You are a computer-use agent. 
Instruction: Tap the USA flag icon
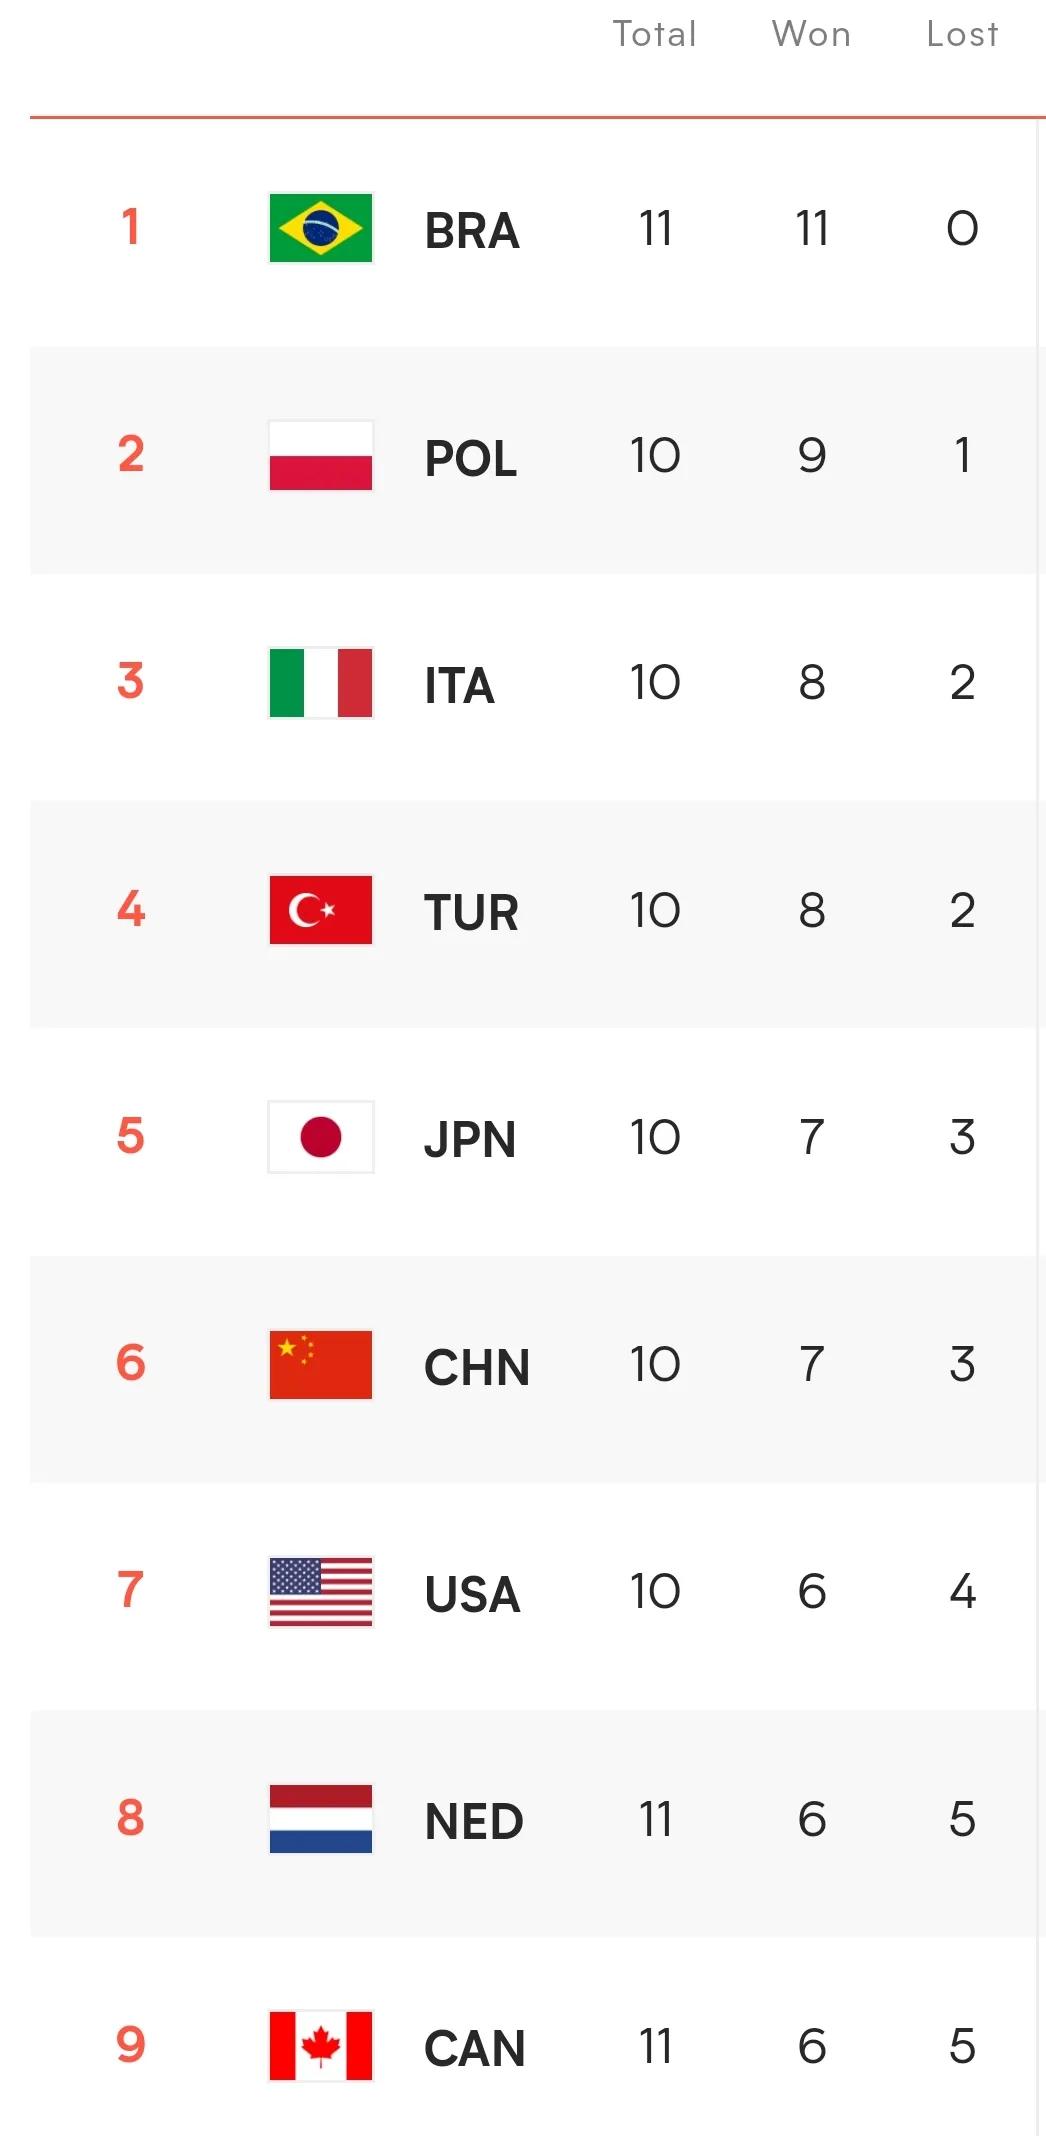click(321, 1592)
